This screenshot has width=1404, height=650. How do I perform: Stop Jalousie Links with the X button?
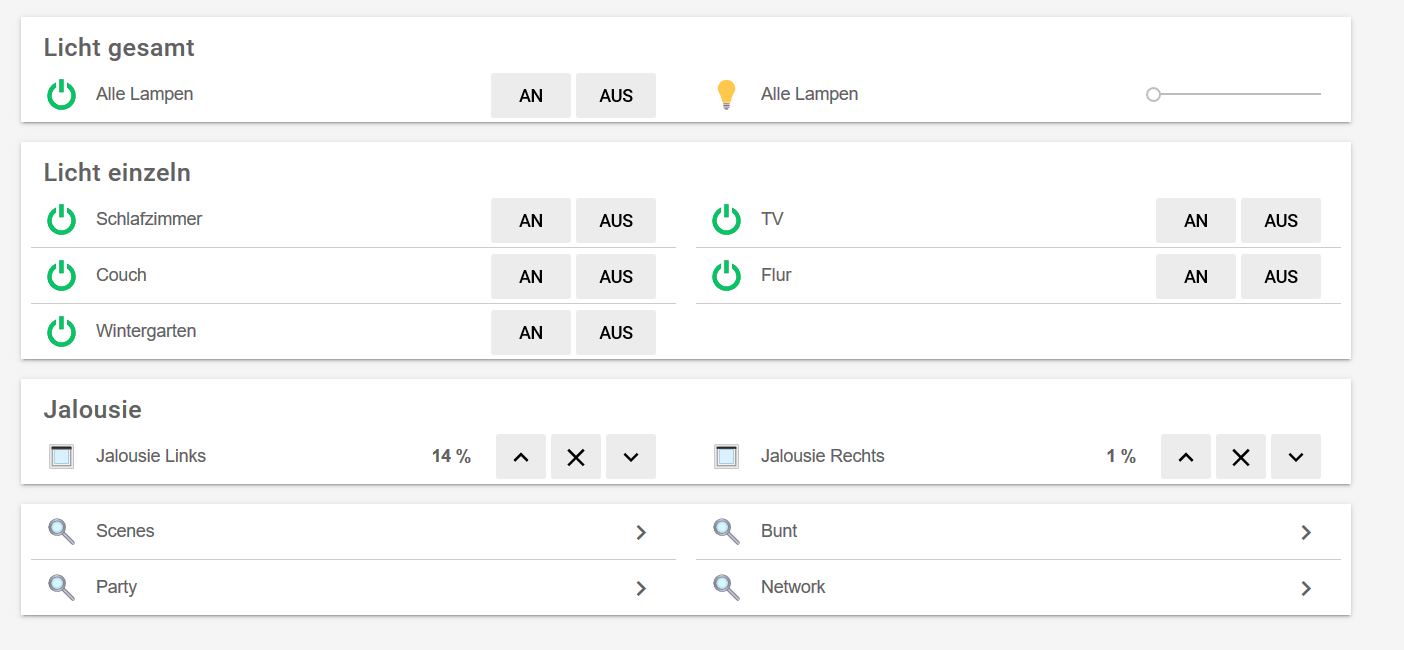click(576, 457)
